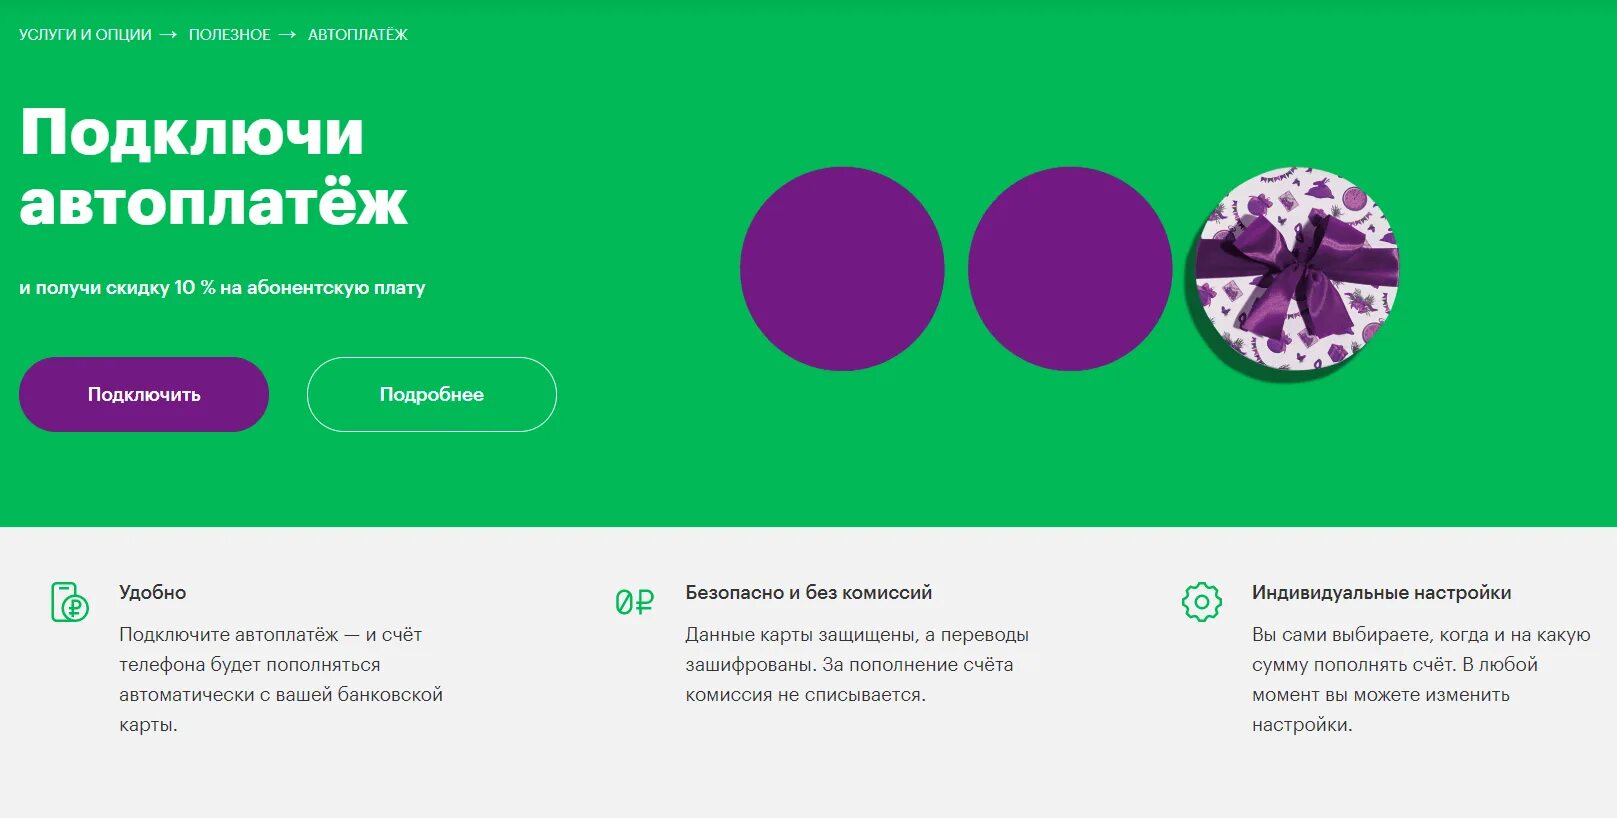The height and width of the screenshot is (818, 1617).
Task: Click the first breadcrumb arrow separator
Action: coord(168,34)
